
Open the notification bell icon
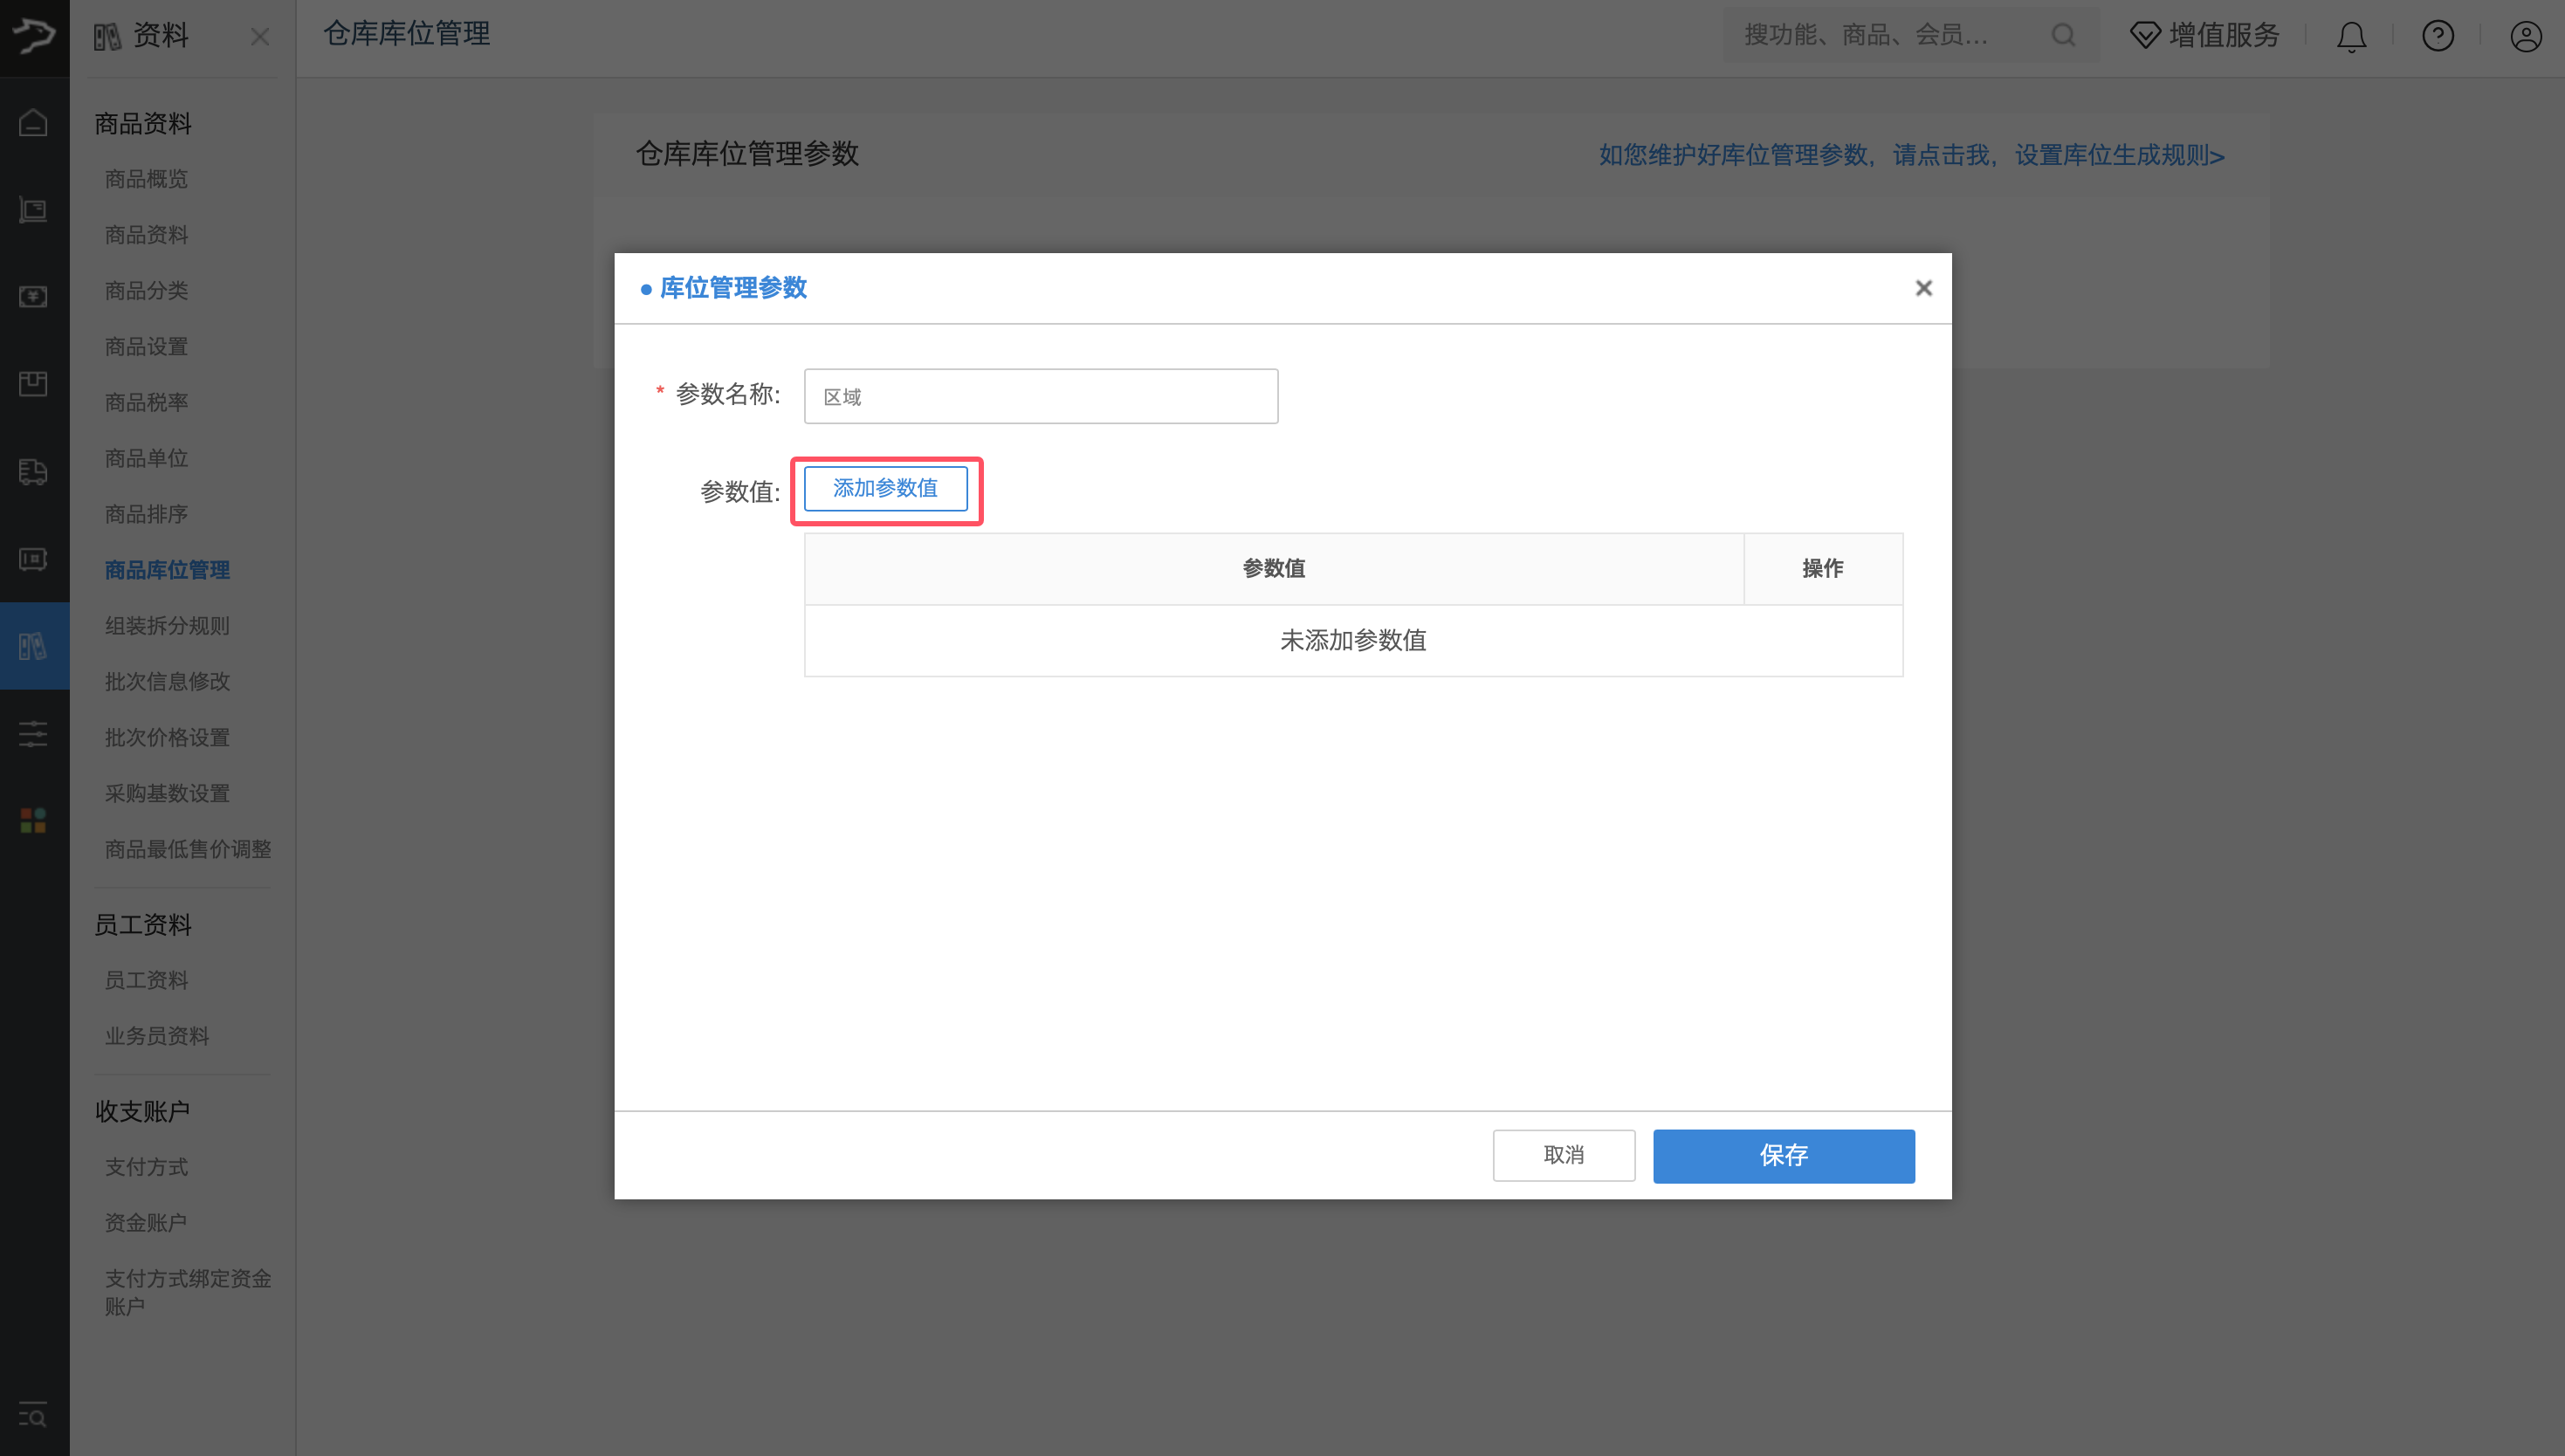point(2351,36)
